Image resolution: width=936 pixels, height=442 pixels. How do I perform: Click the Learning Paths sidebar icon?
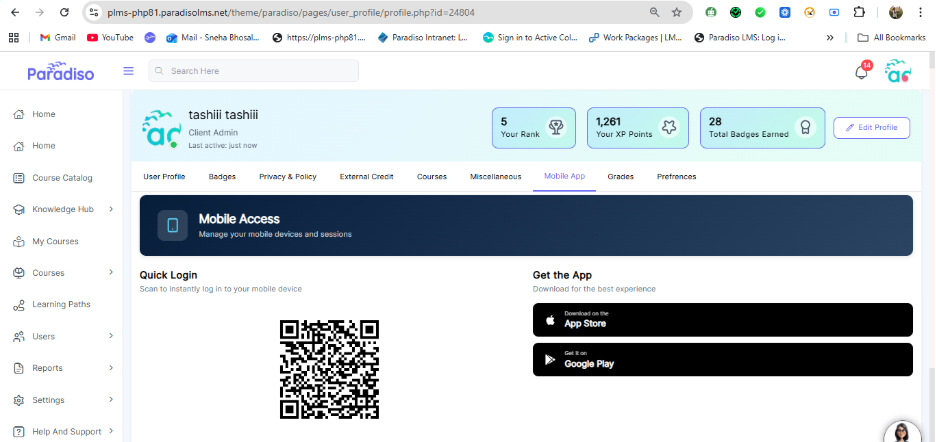click(18, 305)
